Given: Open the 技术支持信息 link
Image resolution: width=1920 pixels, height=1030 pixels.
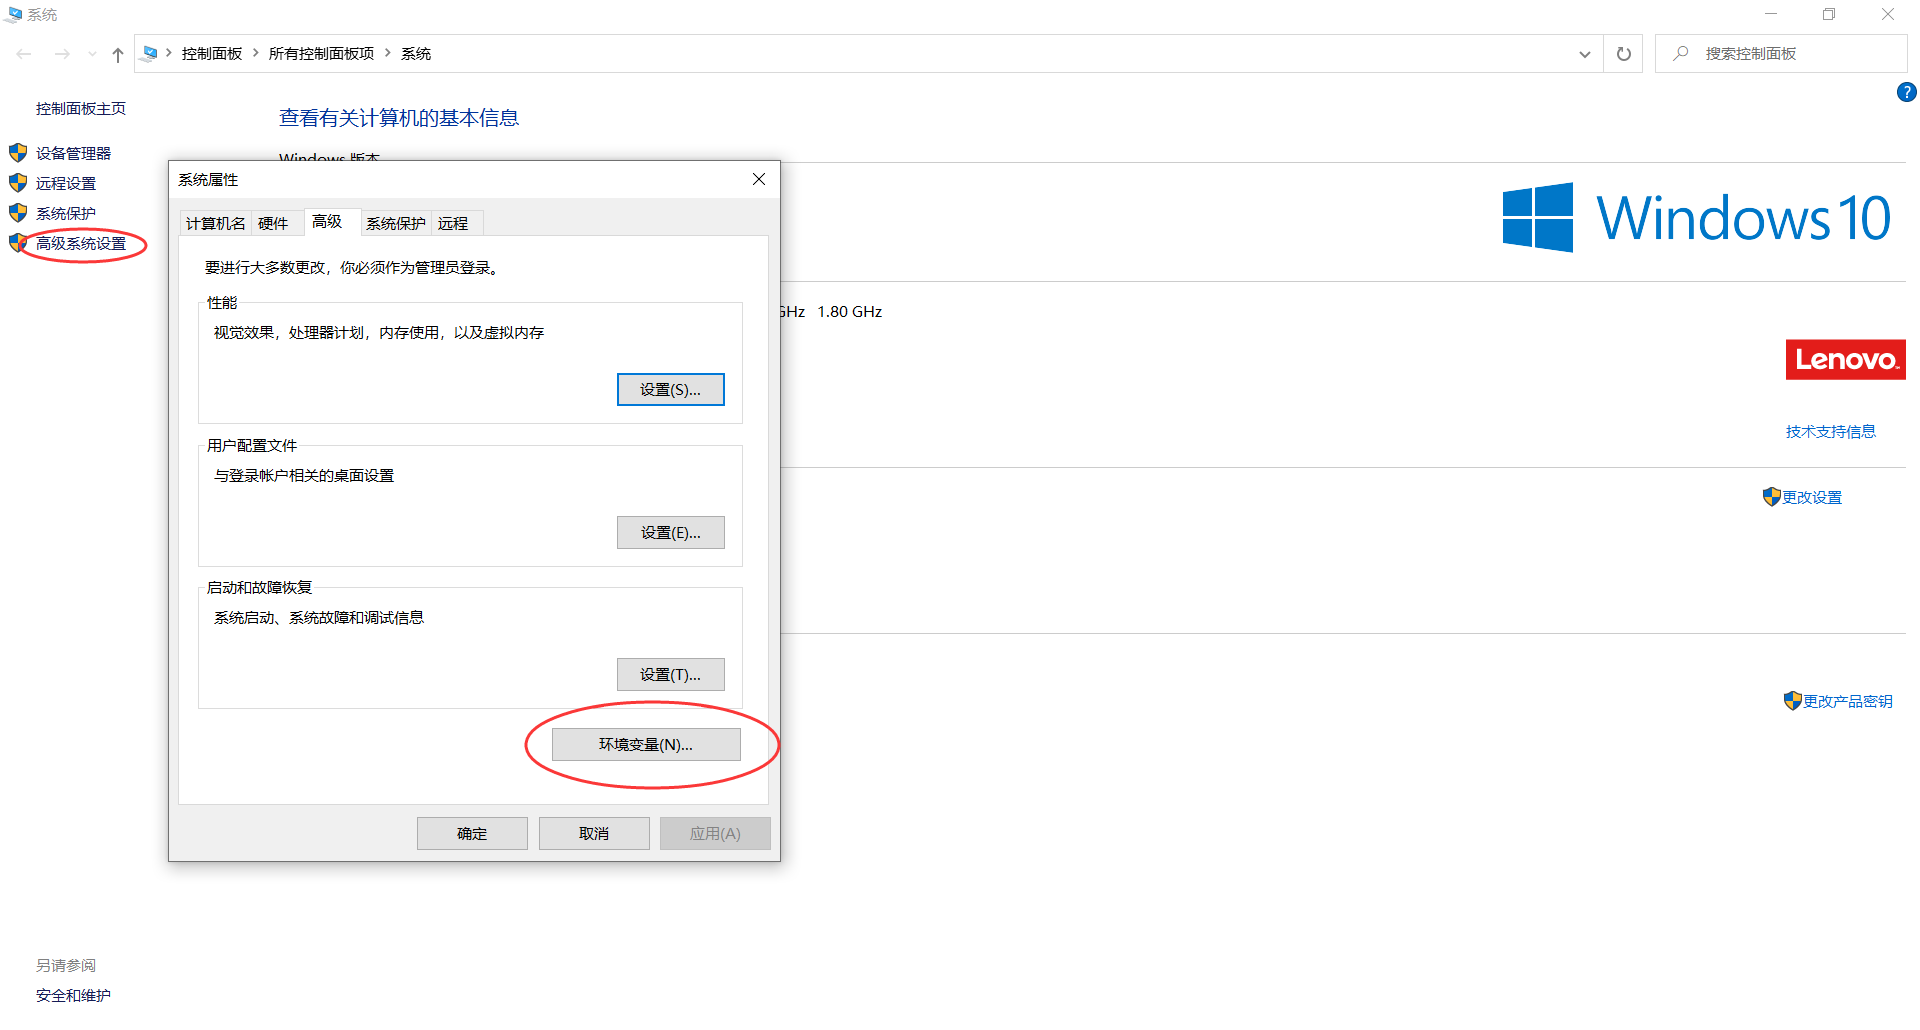Looking at the screenshot, I should (x=1830, y=431).
